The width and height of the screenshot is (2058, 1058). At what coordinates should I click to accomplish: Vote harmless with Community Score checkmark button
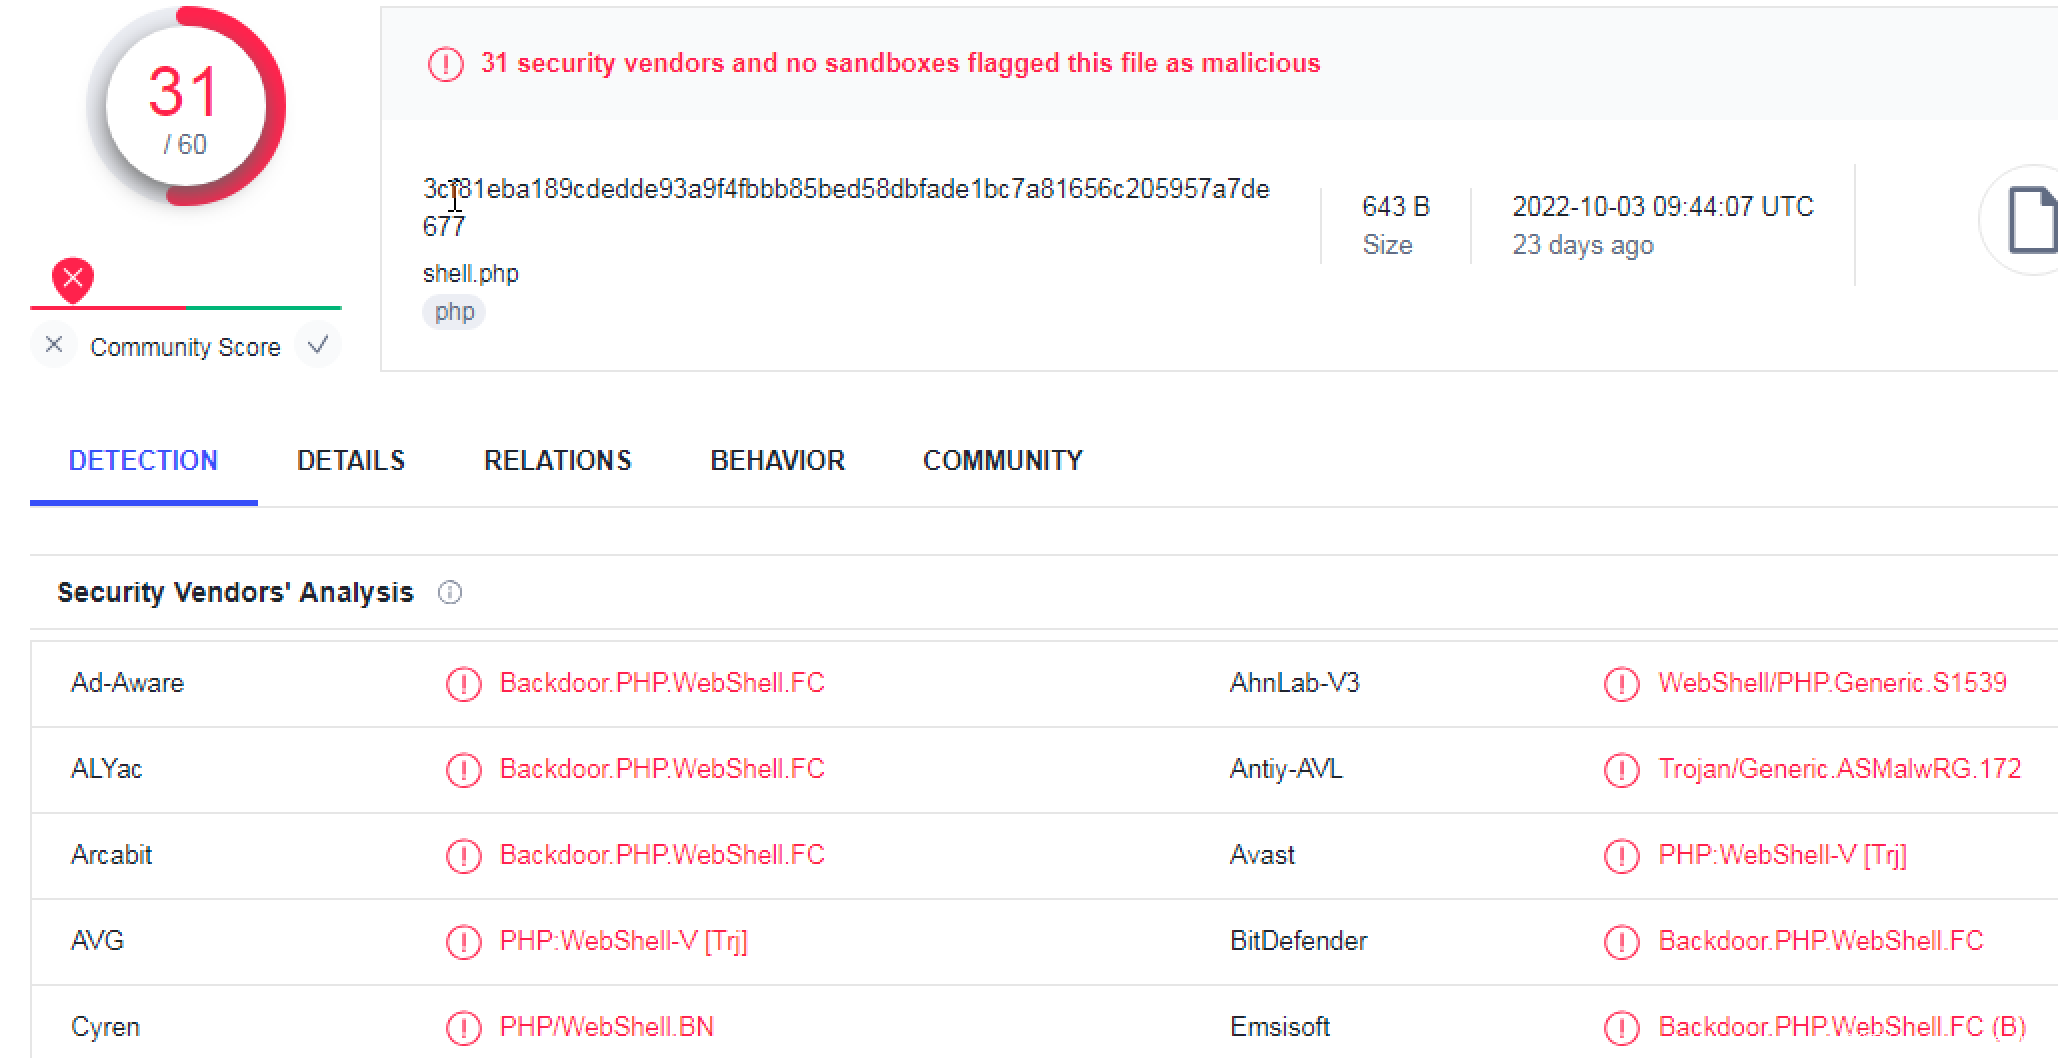click(318, 346)
